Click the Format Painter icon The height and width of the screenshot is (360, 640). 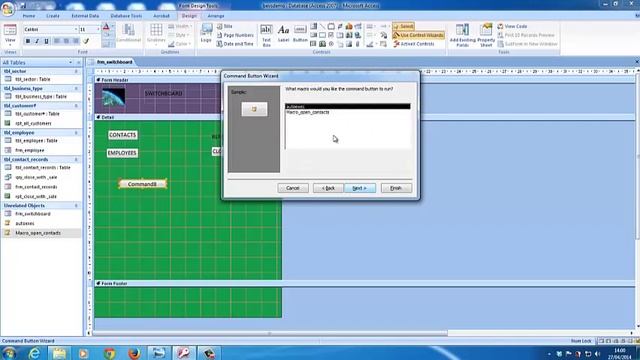pos(86,41)
